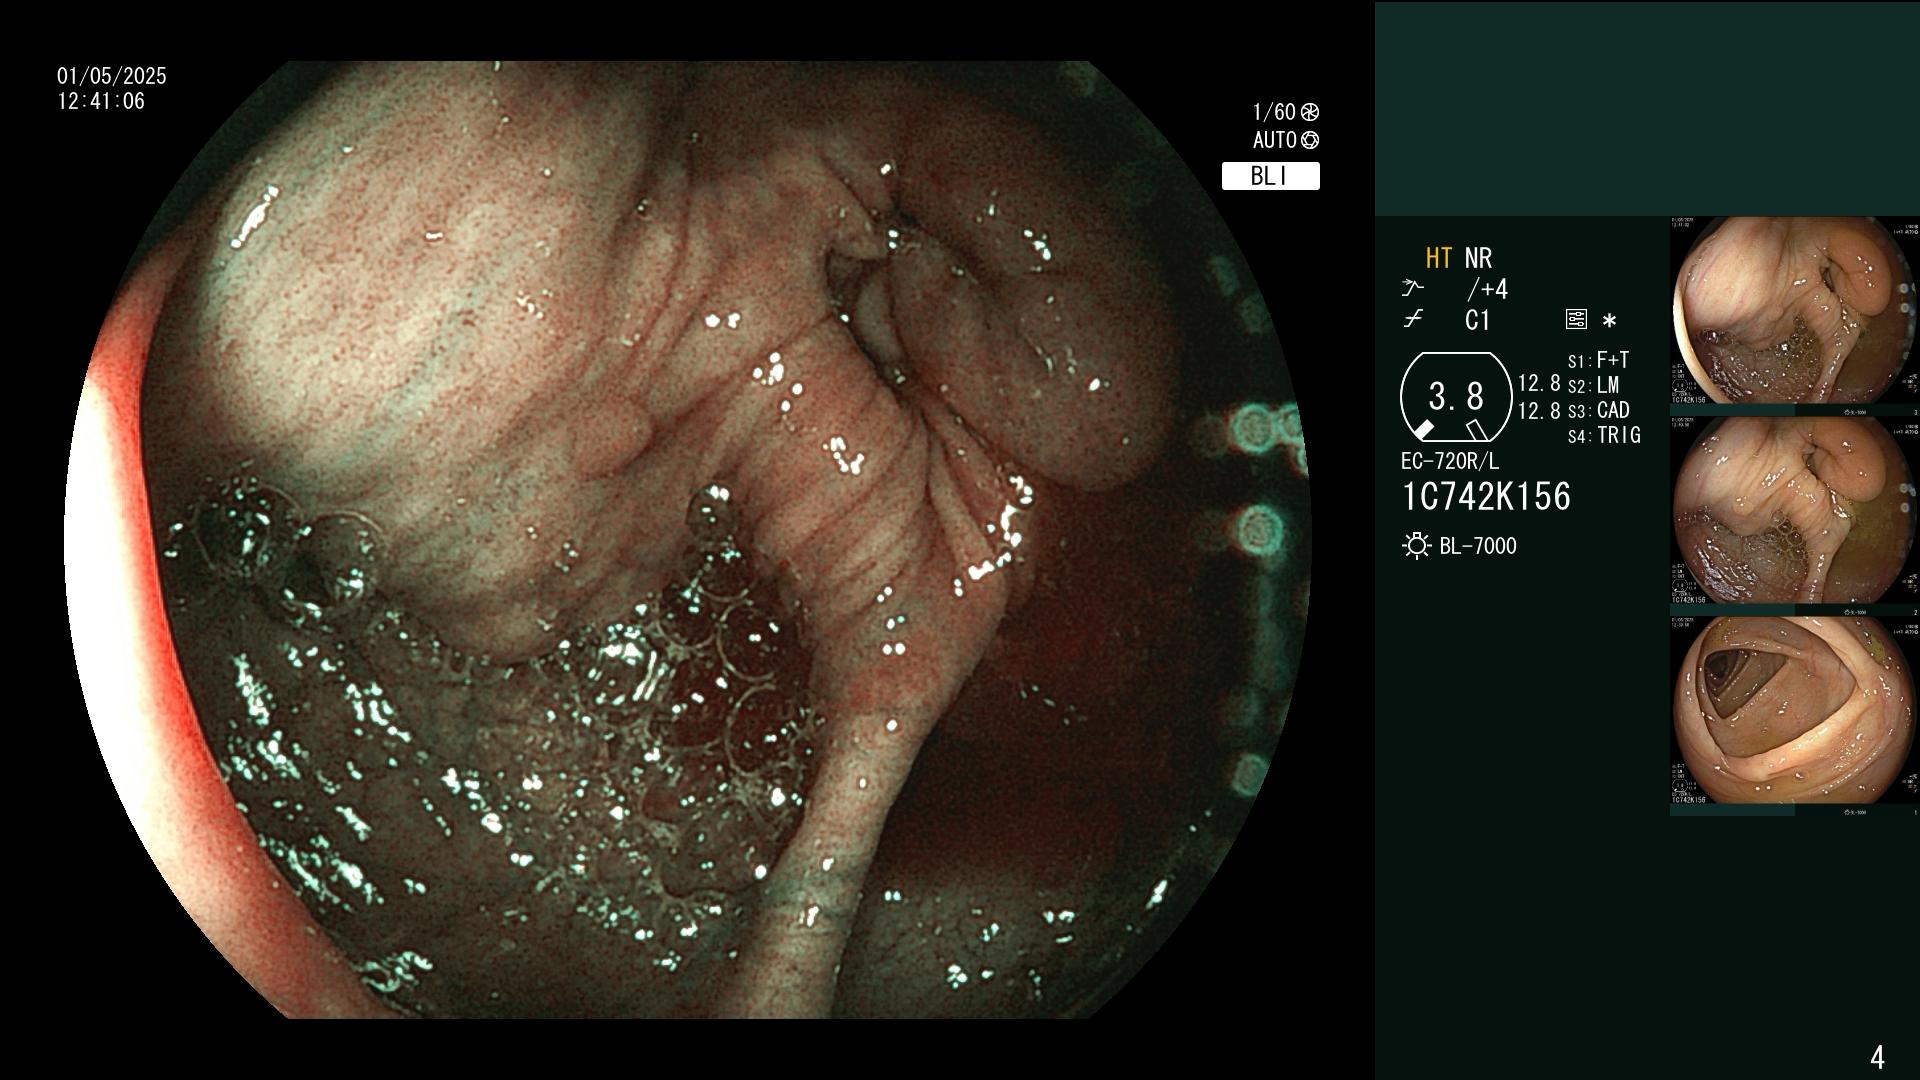This screenshot has height=1080, width=1920.
Task: Click the date 01/05/2025 text
Action: (112, 76)
